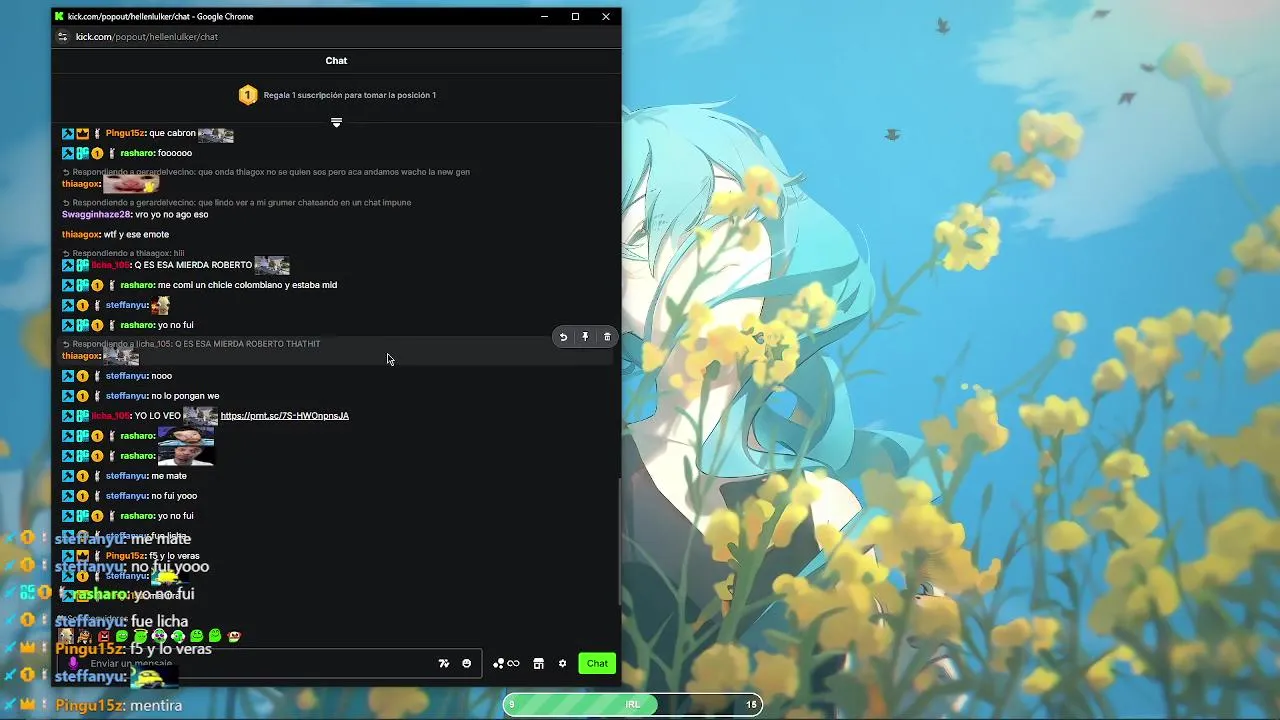
Task: Click message no fui yooo by steffanyu
Action: tap(174, 496)
